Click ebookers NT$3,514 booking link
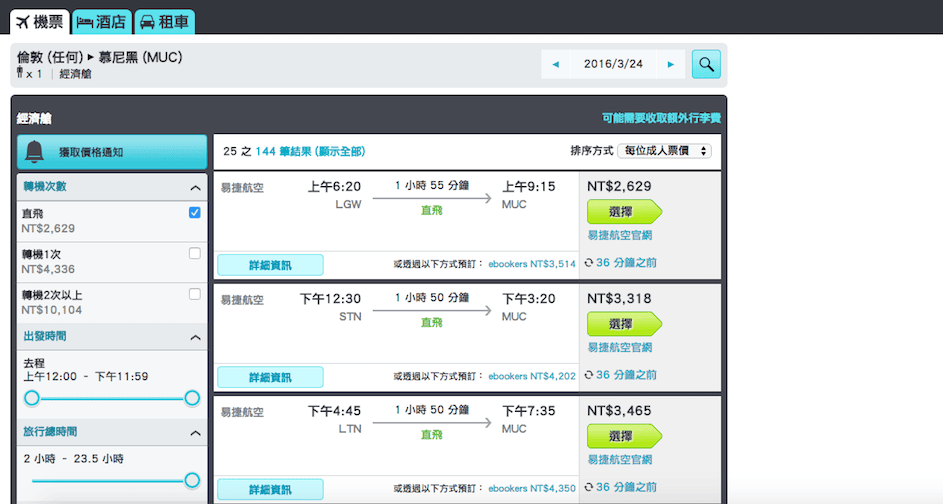The image size is (943, 504). coord(532,264)
